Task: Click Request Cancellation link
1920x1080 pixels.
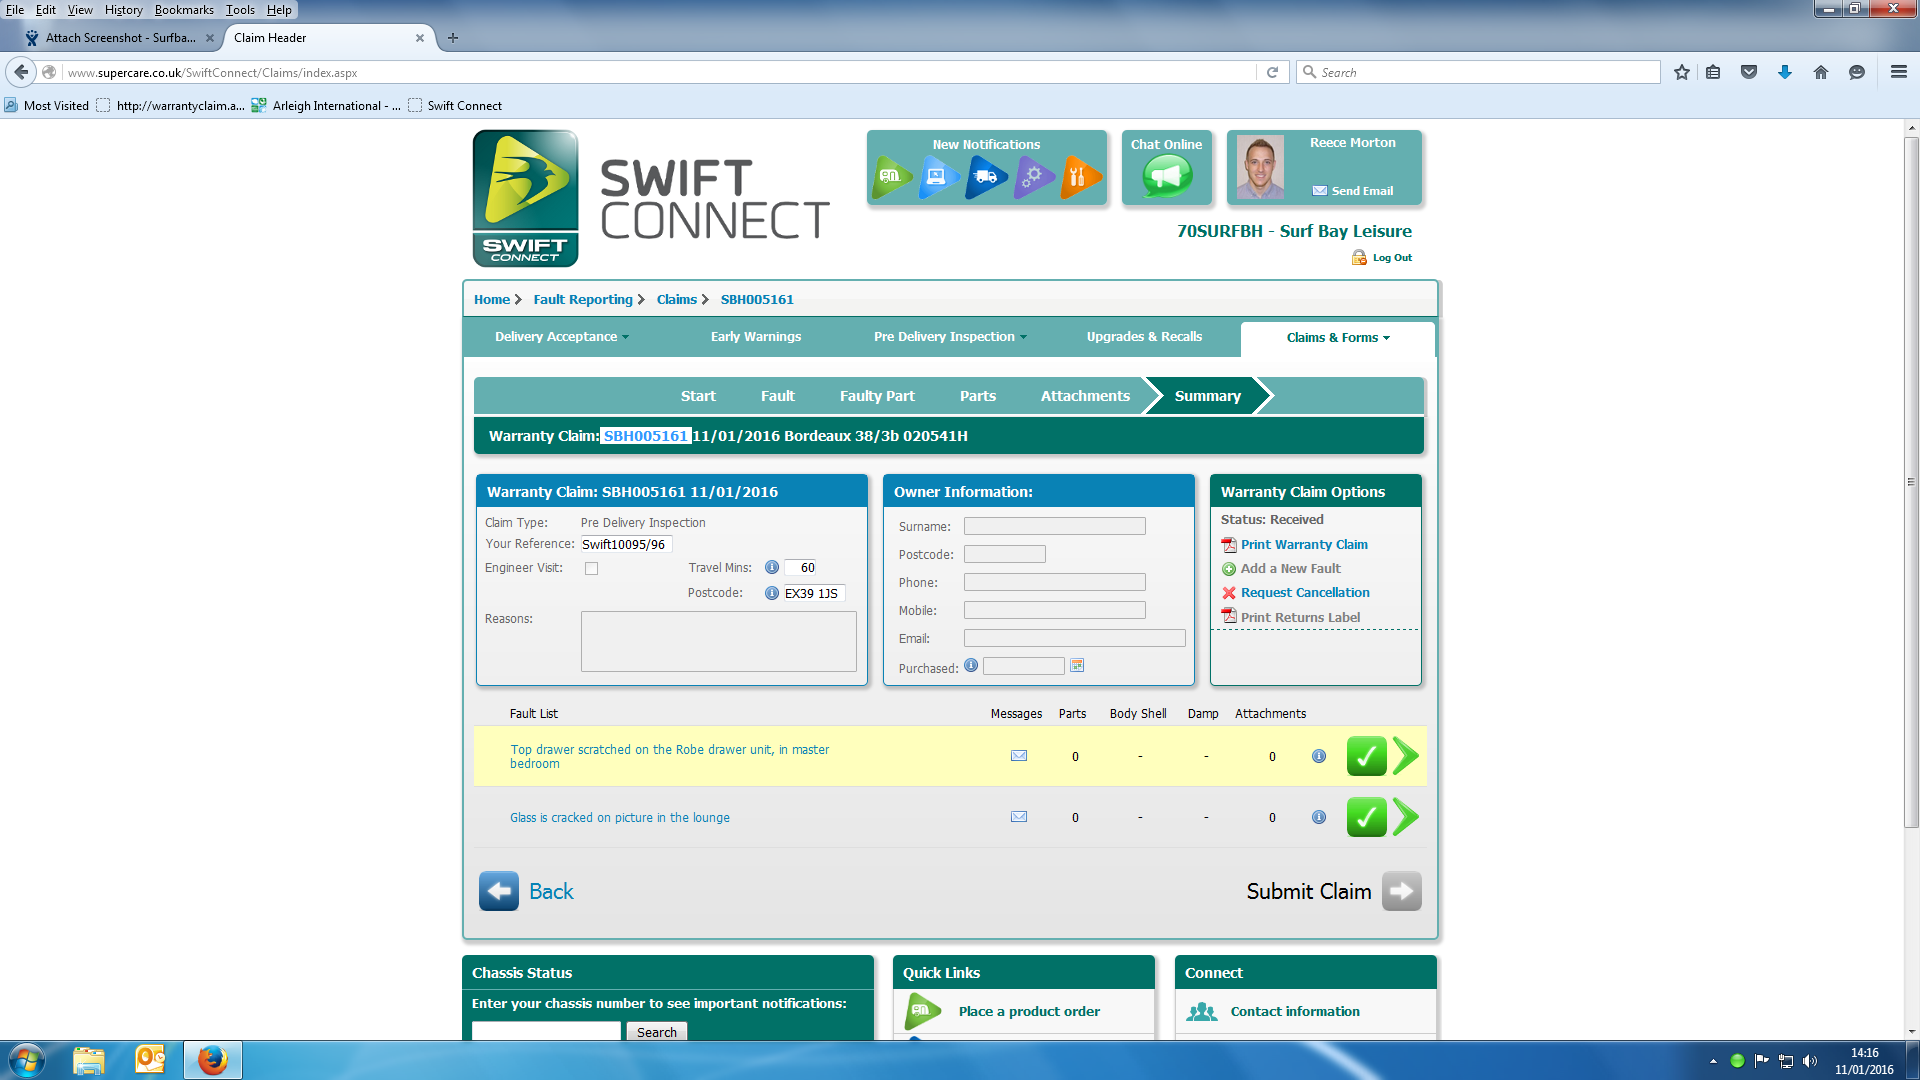Action: [x=1305, y=593]
